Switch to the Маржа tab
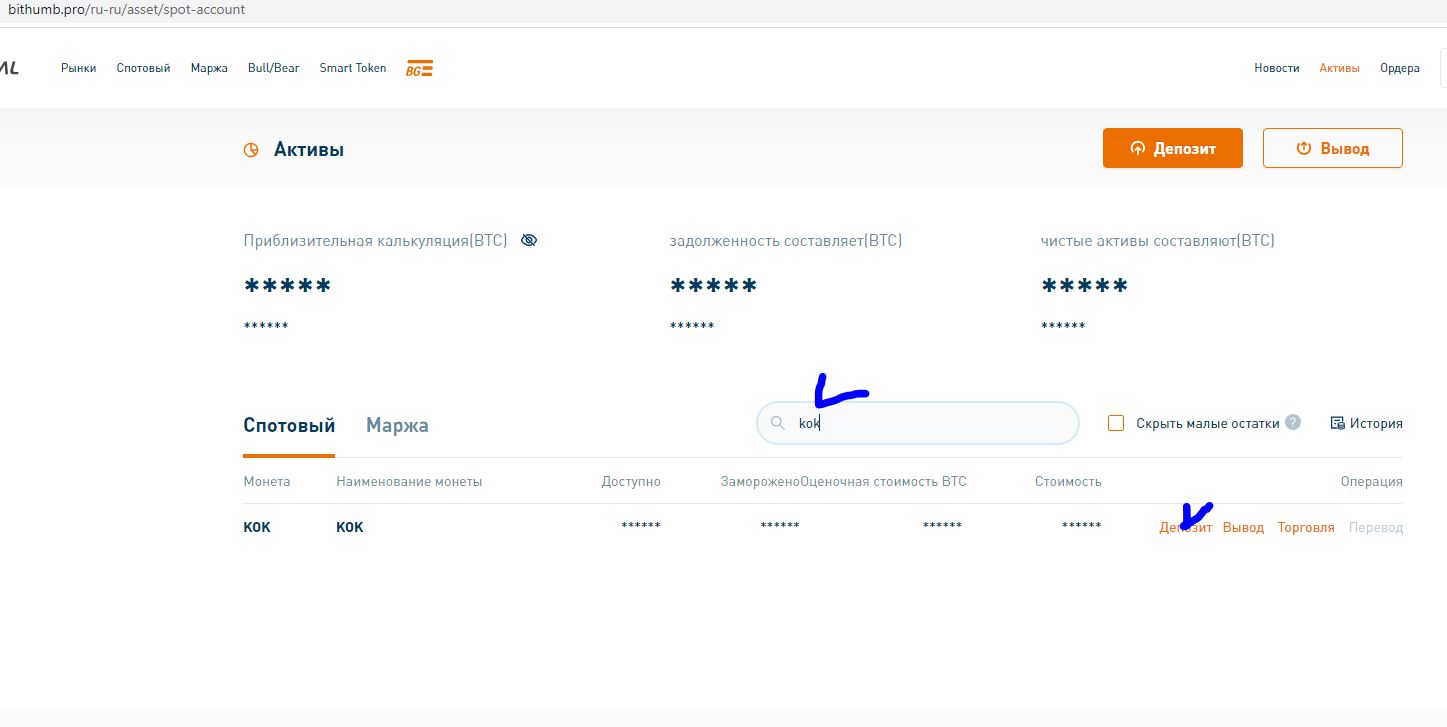This screenshot has height=727, width=1447. [397, 425]
